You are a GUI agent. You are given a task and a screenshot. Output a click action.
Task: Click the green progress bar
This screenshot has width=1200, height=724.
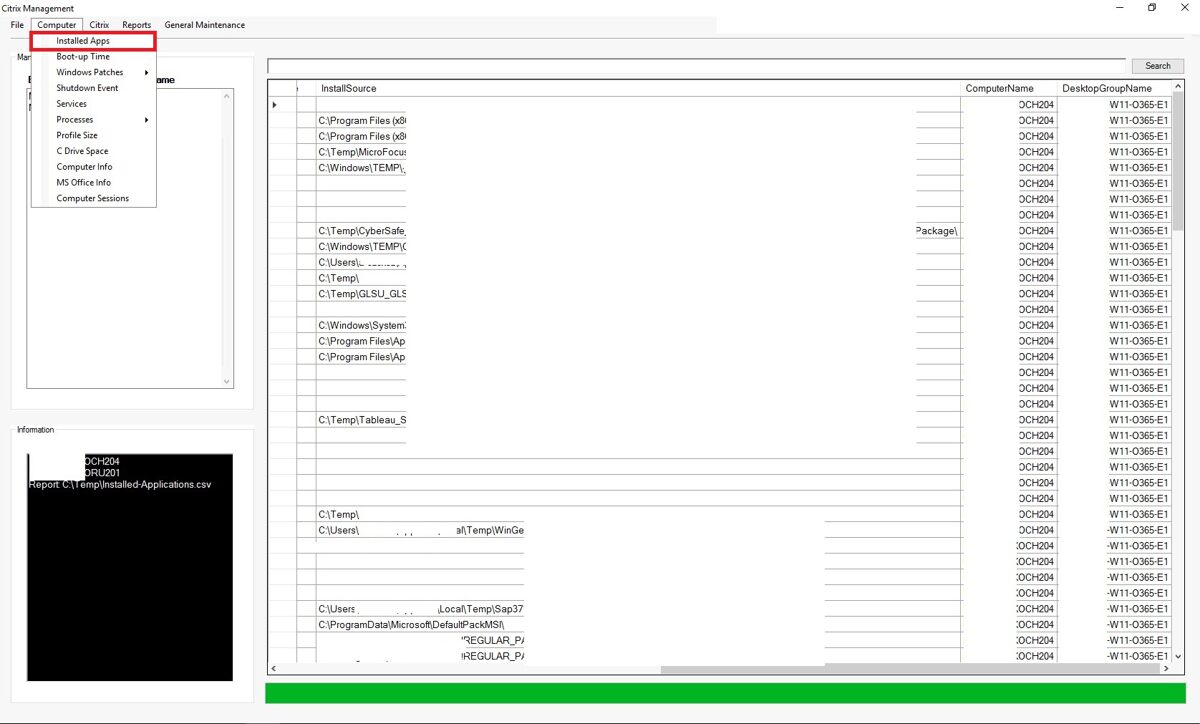pyautogui.click(x=725, y=693)
